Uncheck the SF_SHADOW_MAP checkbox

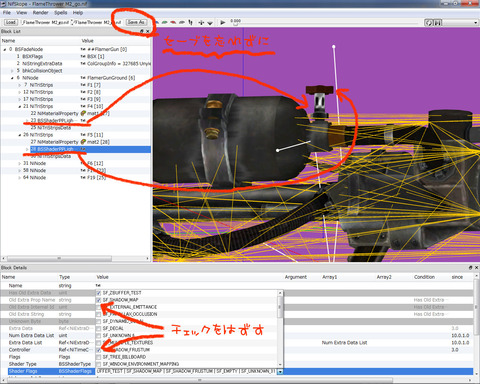point(98,300)
